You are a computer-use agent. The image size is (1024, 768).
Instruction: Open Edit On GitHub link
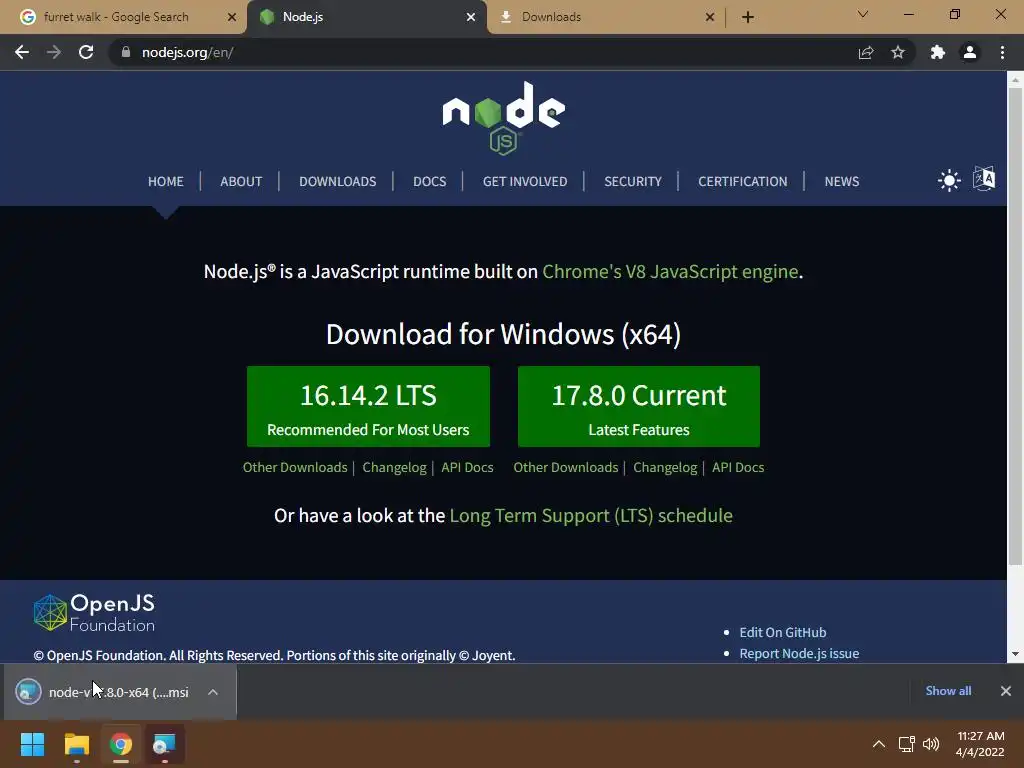782,632
